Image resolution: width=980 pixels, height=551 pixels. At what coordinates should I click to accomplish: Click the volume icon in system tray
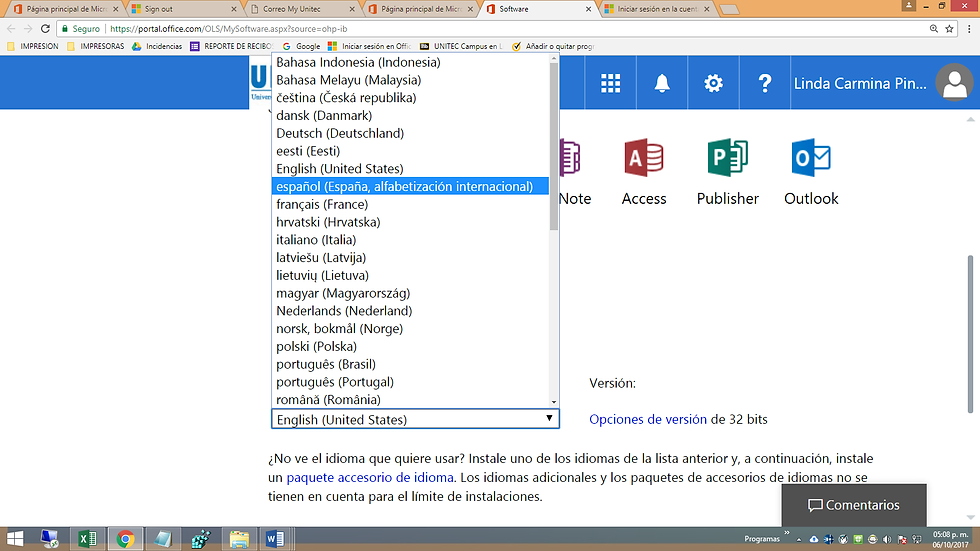click(x=887, y=540)
